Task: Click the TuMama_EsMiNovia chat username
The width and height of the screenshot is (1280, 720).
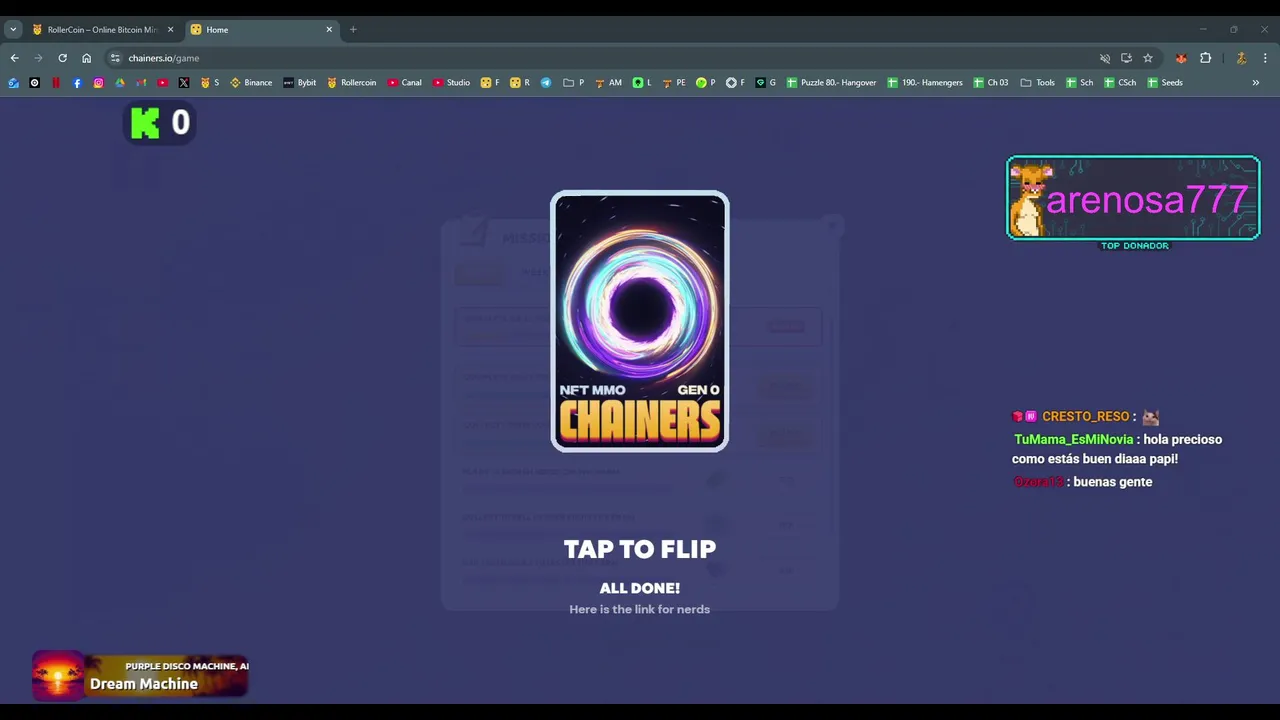Action: point(1073,439)
